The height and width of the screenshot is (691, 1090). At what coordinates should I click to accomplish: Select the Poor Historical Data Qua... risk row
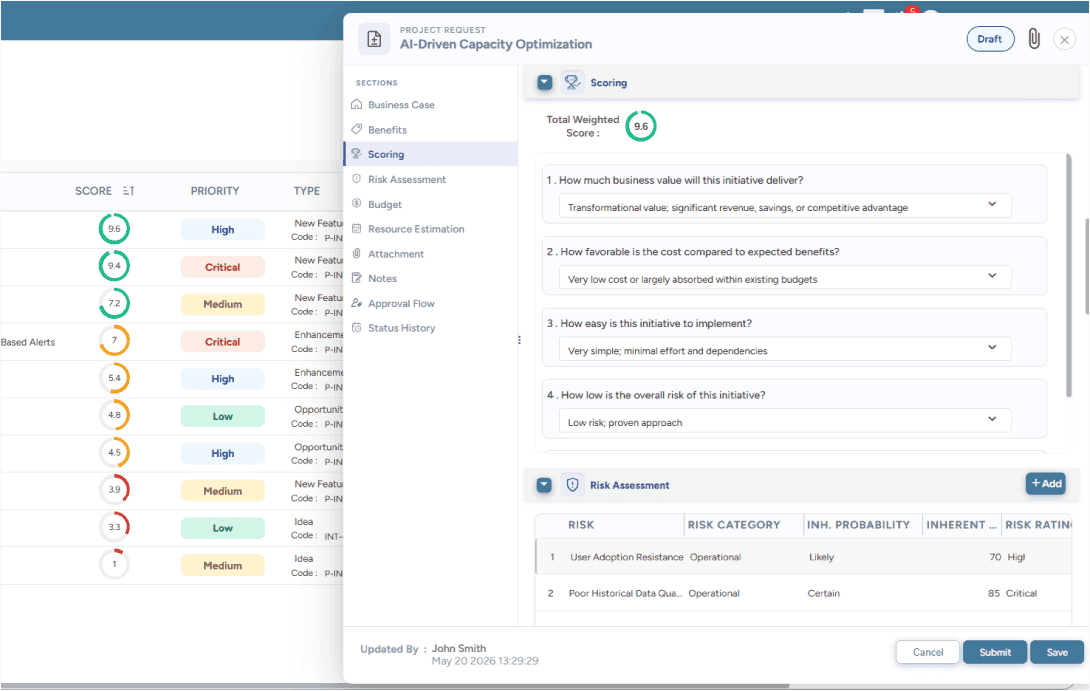coord(804,593)
